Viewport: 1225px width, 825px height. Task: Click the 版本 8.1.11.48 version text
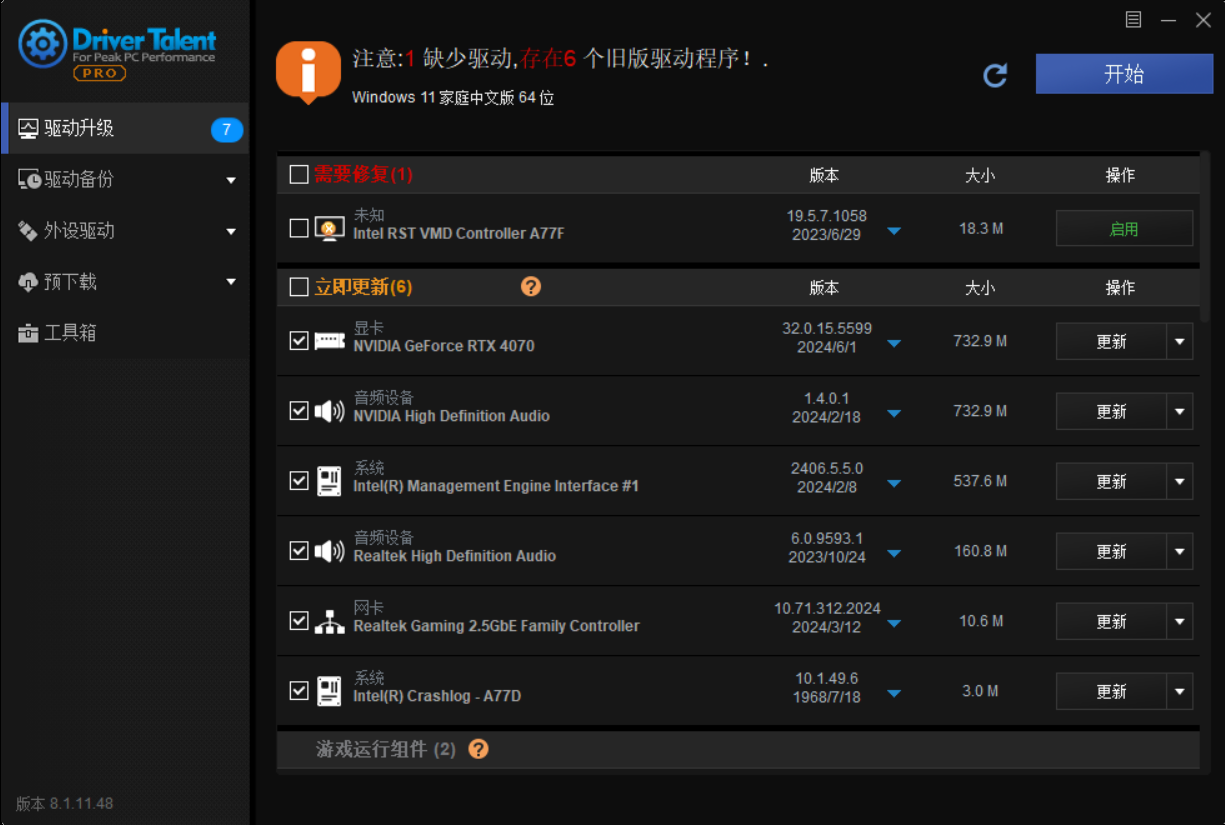(x=65, y=803)
